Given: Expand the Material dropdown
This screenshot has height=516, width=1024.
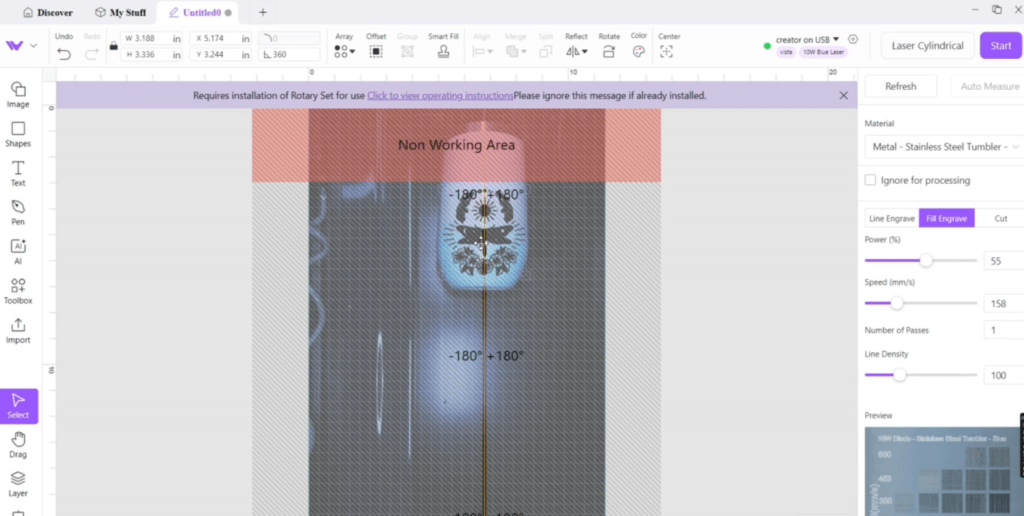Looking at the screenshot, I should point(942,147).
